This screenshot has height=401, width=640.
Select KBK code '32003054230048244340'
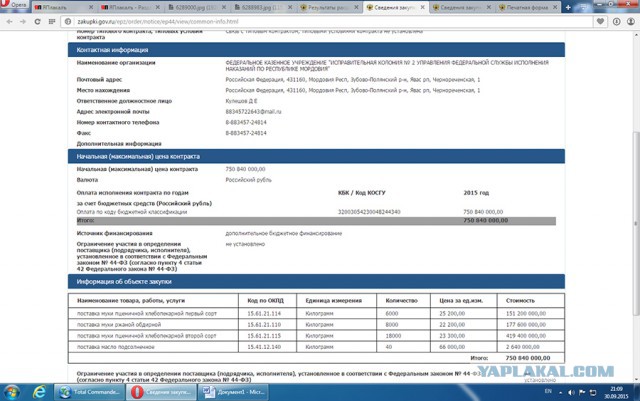(x=369, y=212)
